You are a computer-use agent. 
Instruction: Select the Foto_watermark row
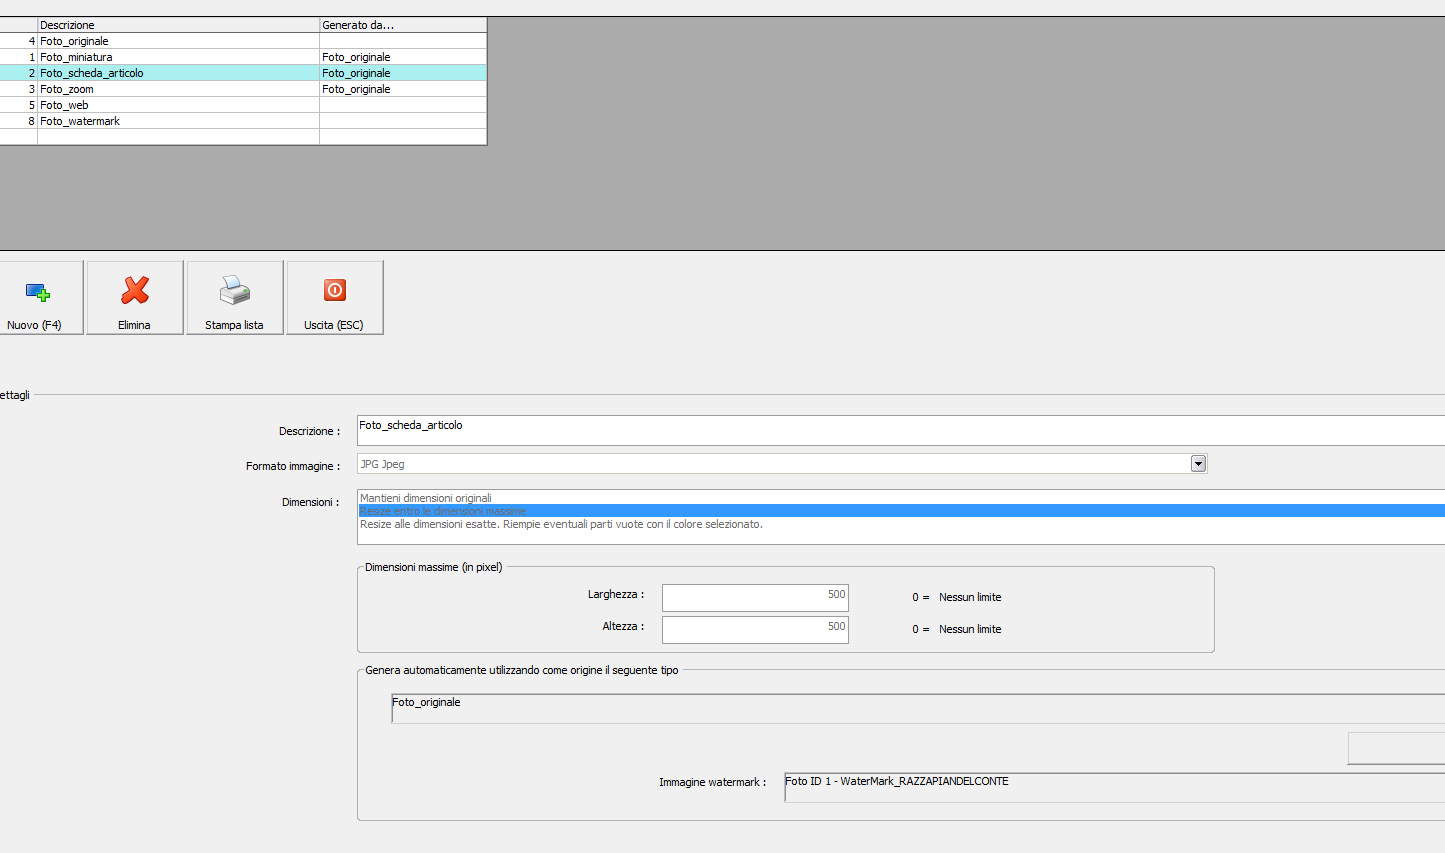coord(243,121)
